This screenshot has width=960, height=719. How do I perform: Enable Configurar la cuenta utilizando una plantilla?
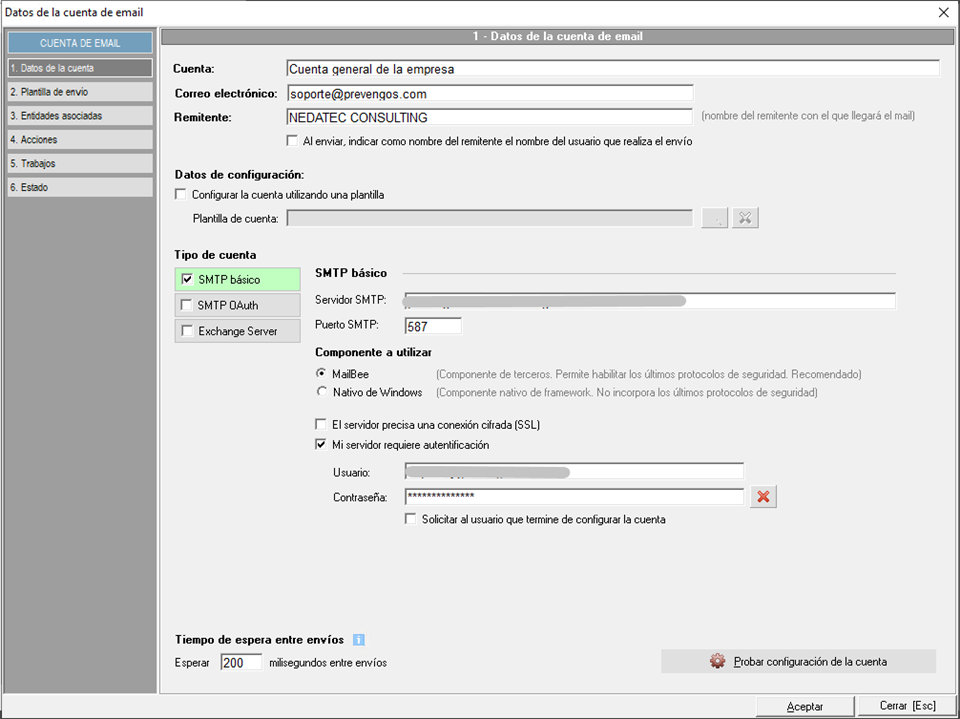tap(181, 195)
